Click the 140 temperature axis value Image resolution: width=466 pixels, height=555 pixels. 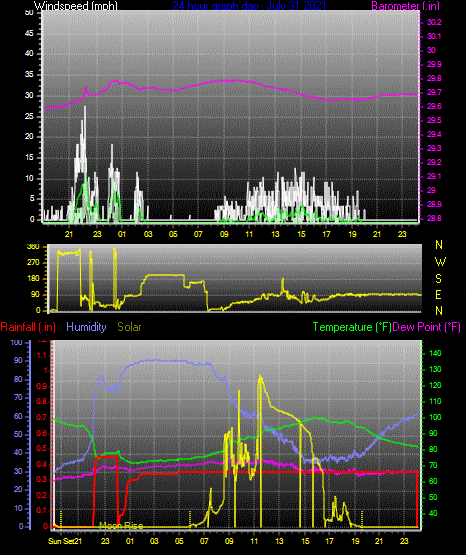tap(435, 353)
